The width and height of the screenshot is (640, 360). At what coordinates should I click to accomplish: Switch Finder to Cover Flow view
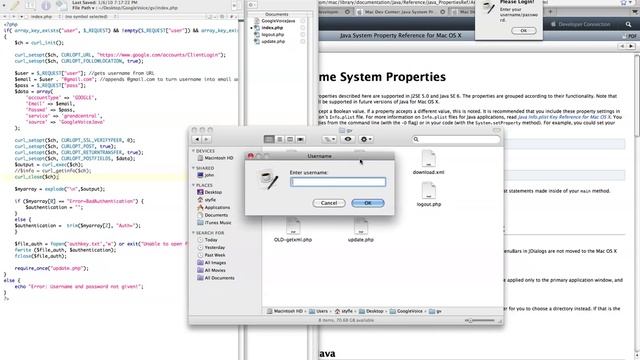click(300, 139)
